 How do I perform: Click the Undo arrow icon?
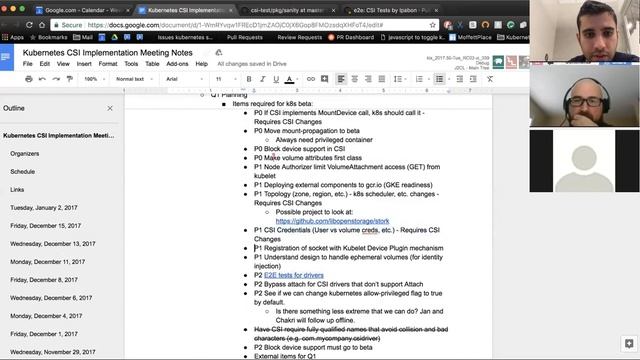pos(42,79)
